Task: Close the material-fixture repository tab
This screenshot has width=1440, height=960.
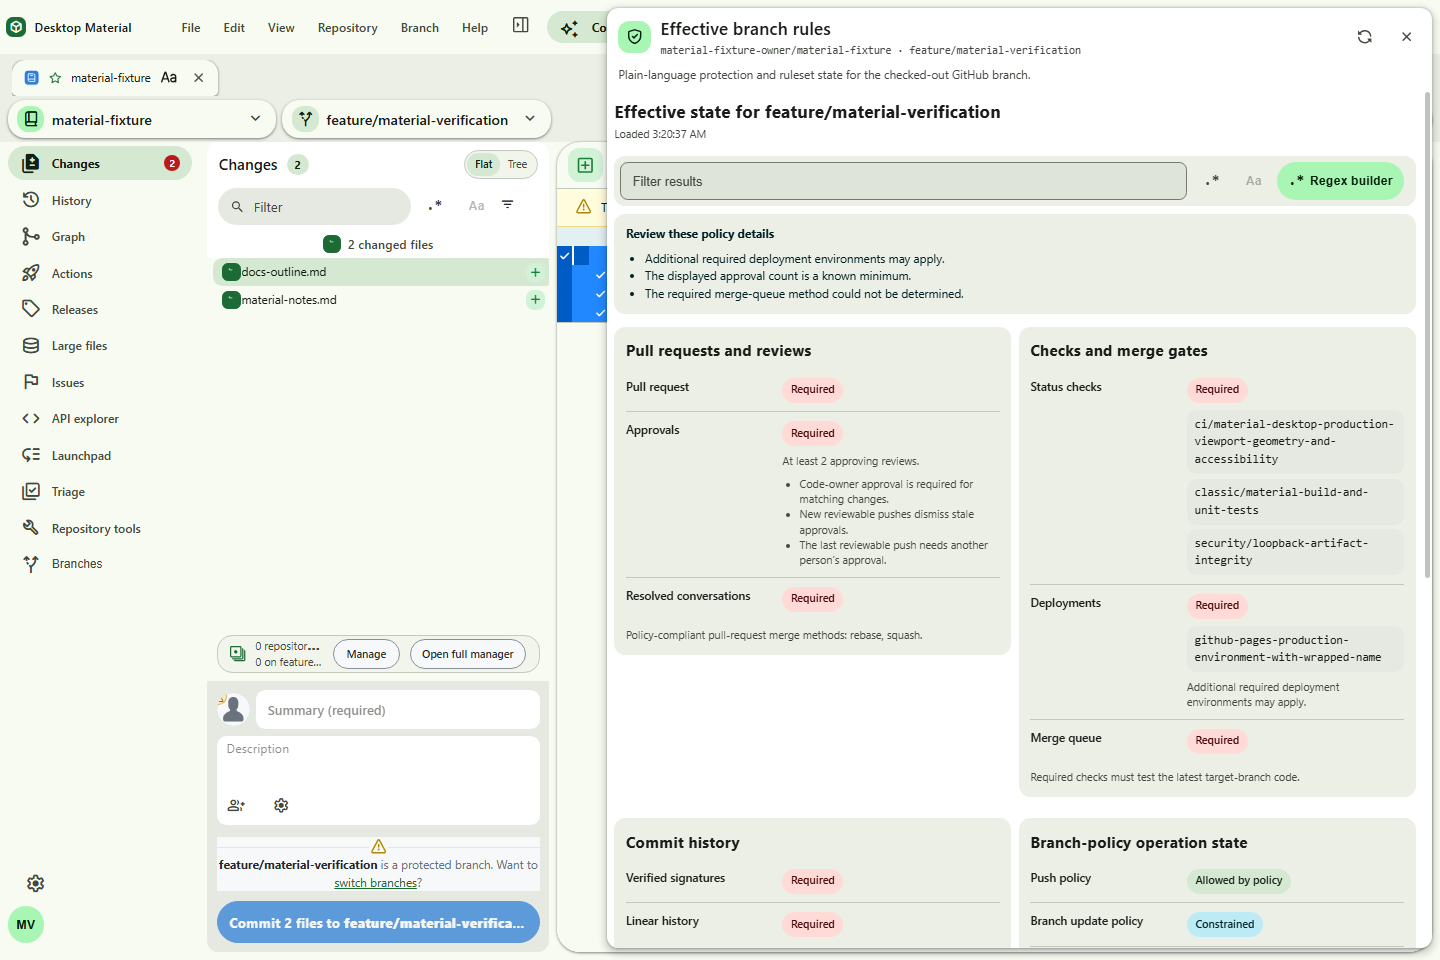Action: (199, 78)
